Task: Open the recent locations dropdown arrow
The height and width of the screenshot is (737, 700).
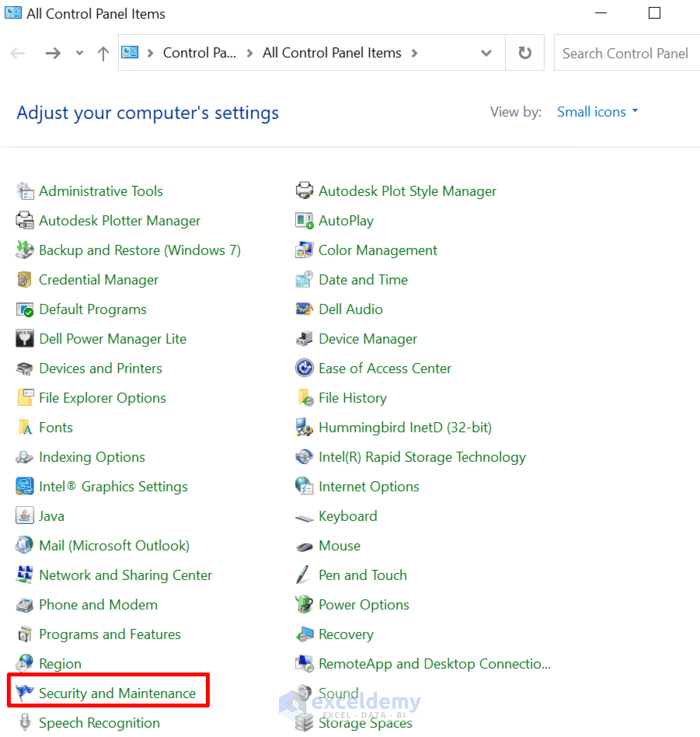Action: pos(79,53)
